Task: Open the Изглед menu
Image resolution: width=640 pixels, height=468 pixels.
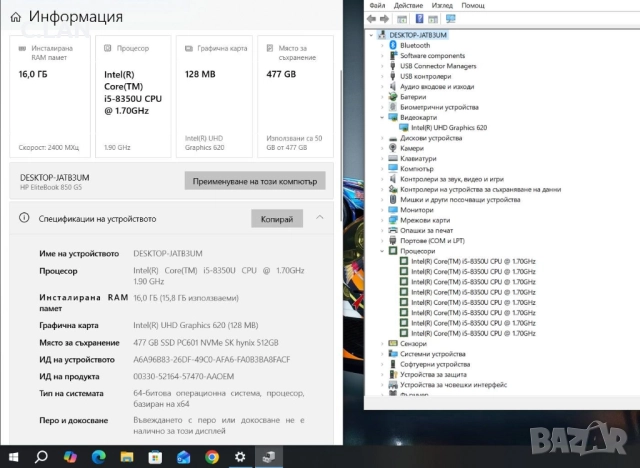Action: tap(442, 5)
